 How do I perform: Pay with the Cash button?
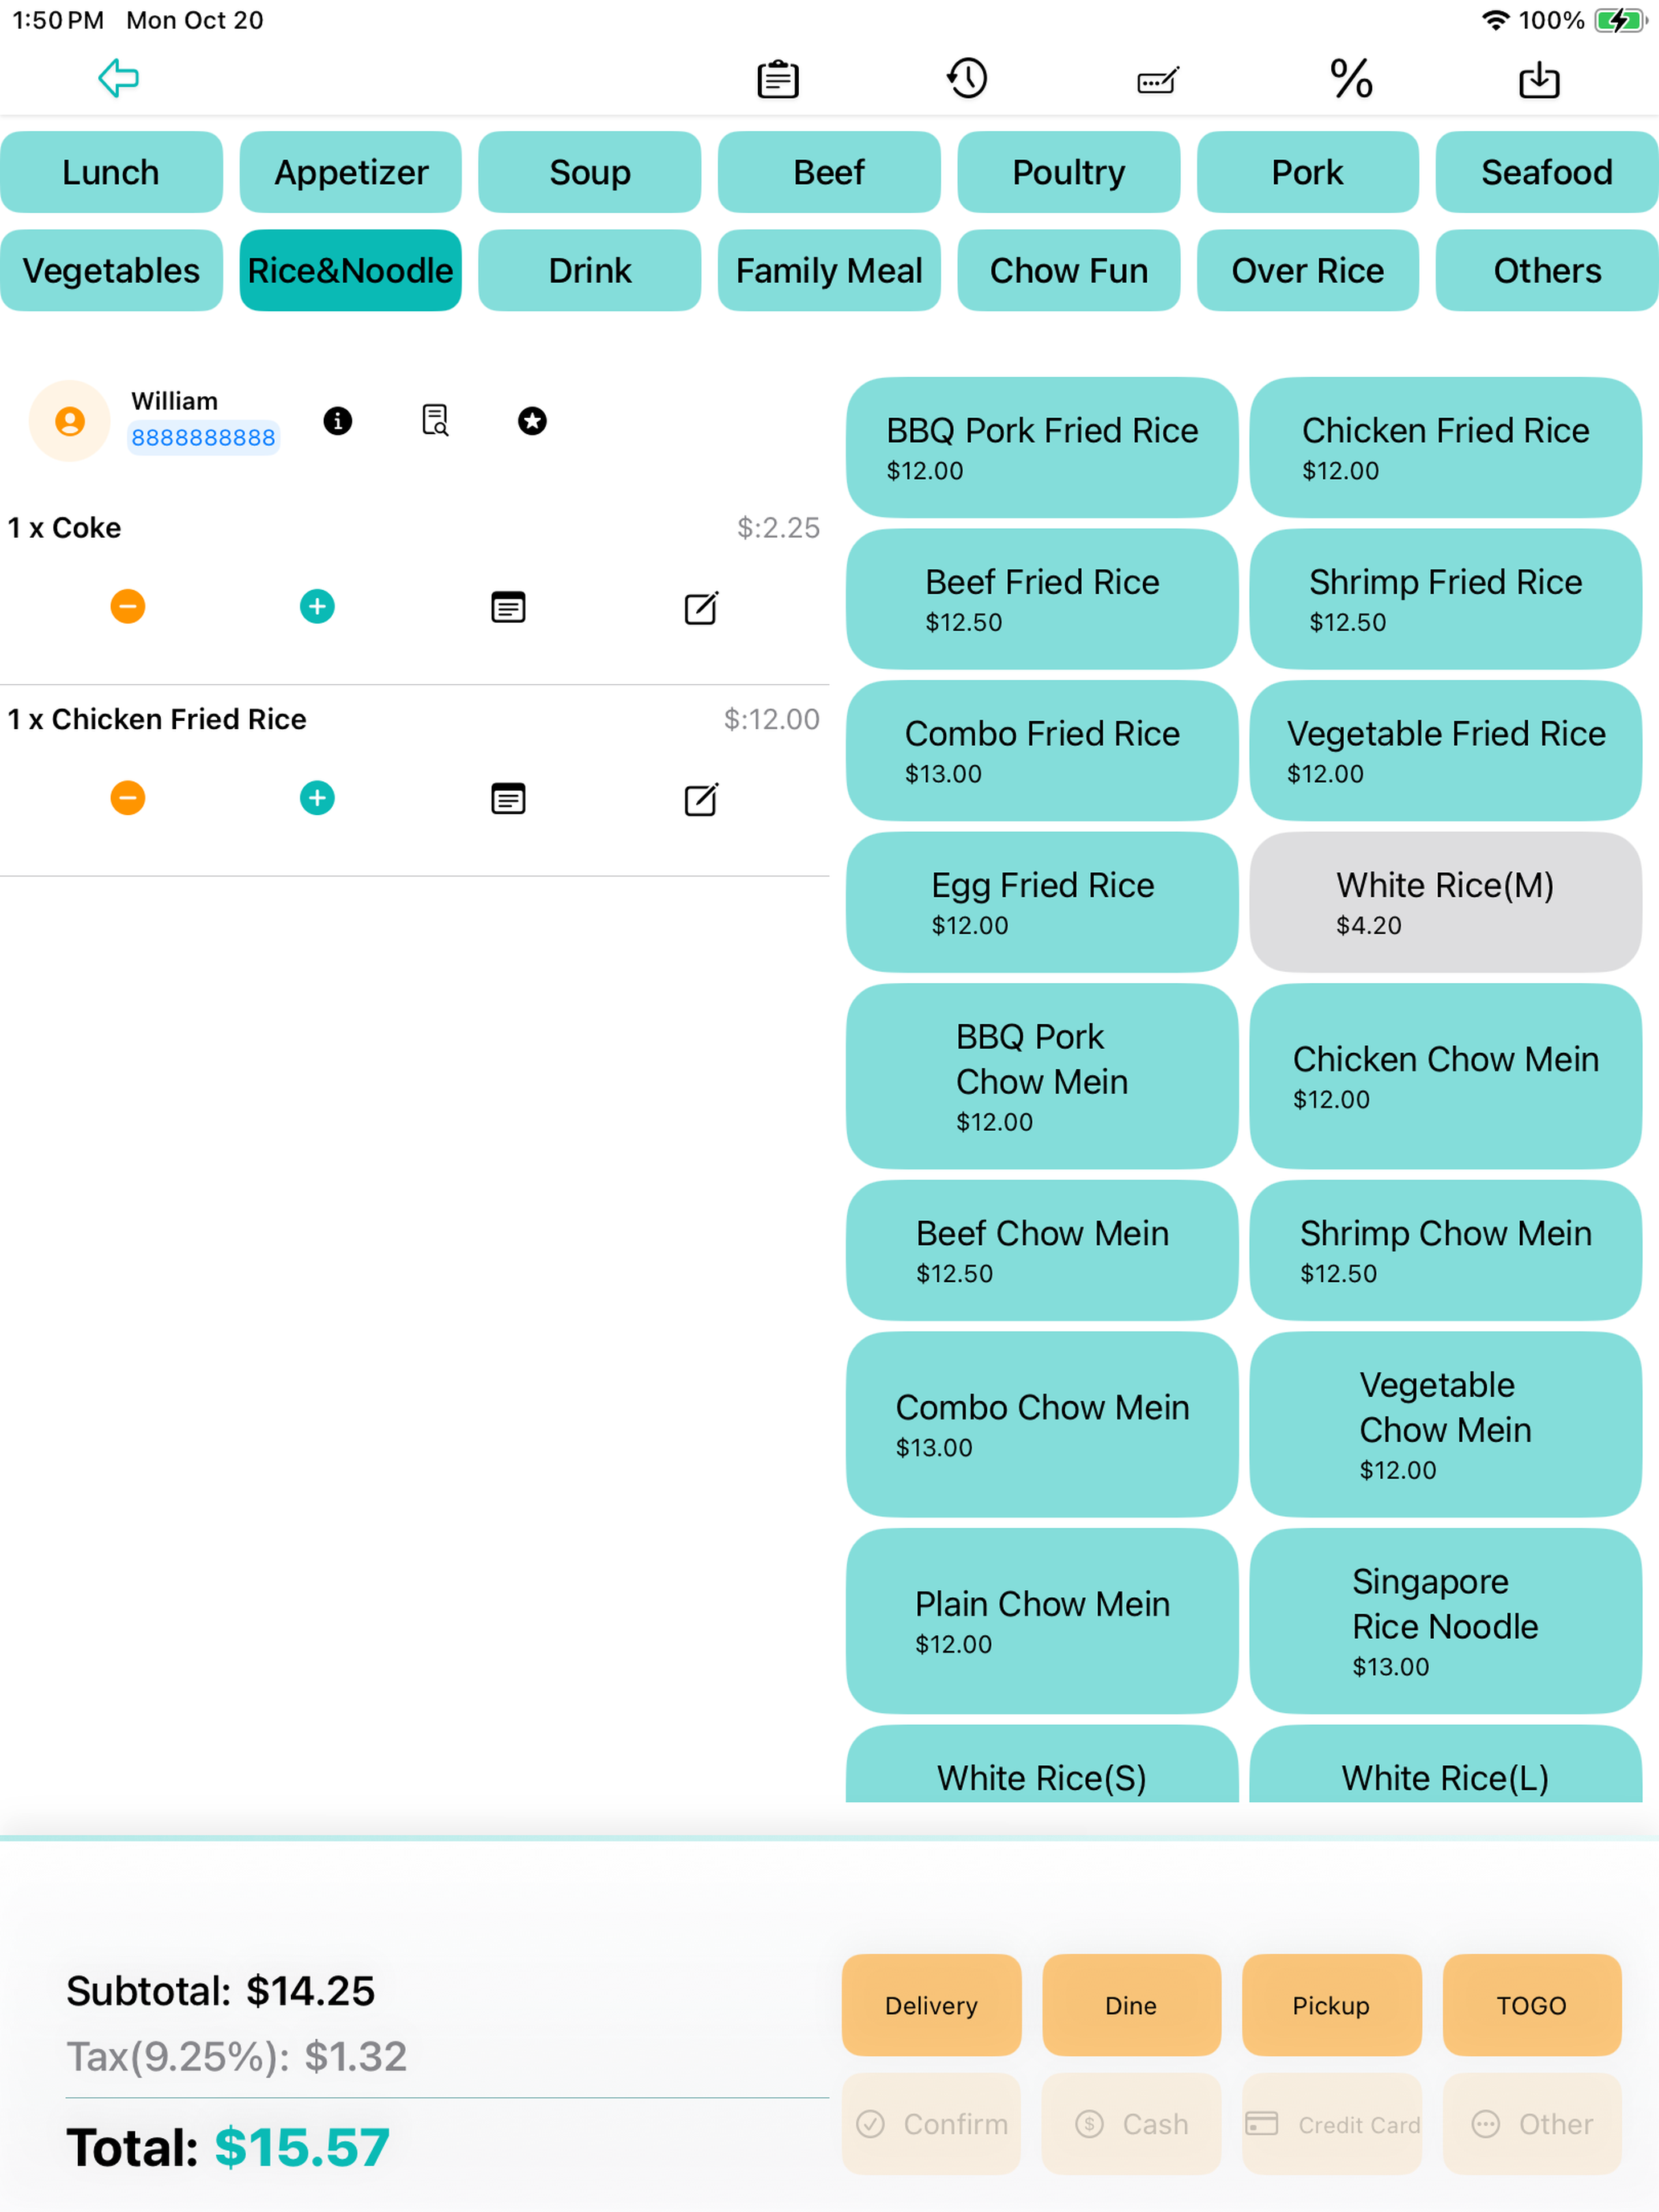click(x=1131, y=2123)
